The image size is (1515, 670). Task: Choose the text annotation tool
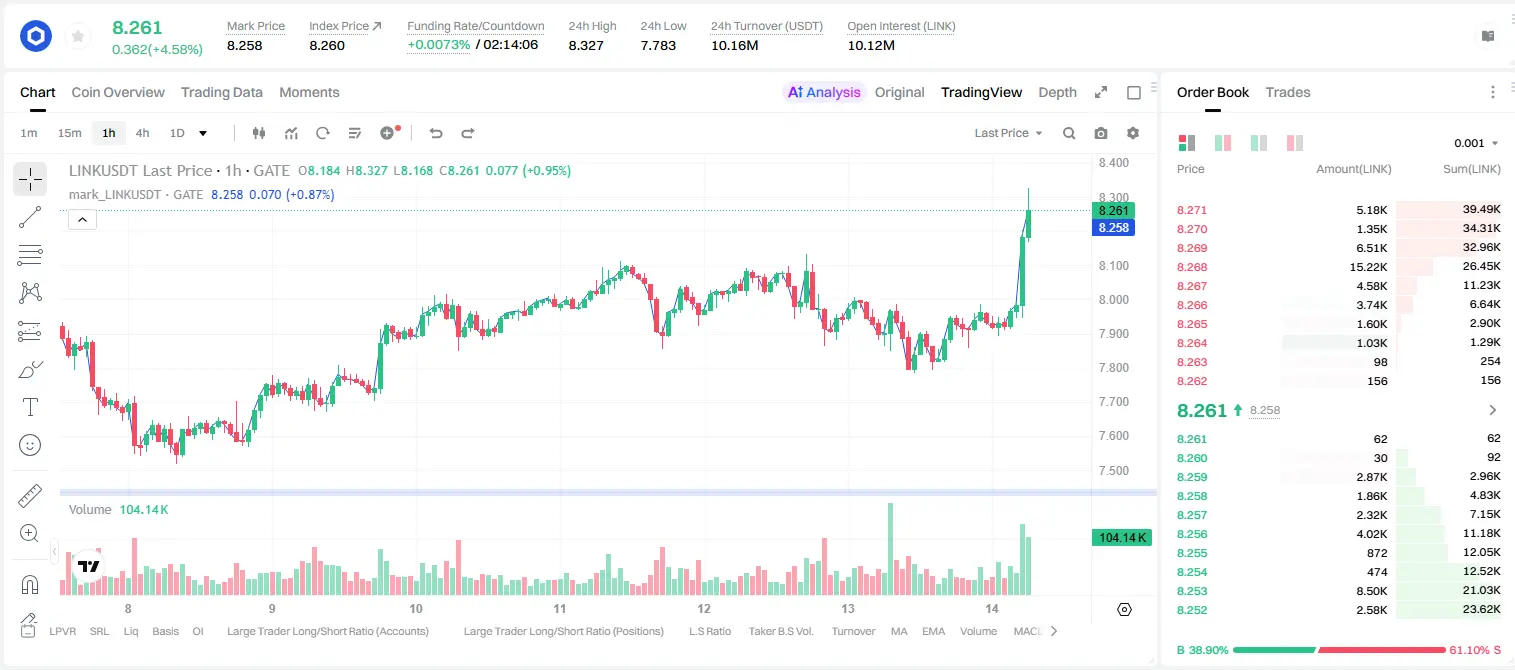click(30, 407)
